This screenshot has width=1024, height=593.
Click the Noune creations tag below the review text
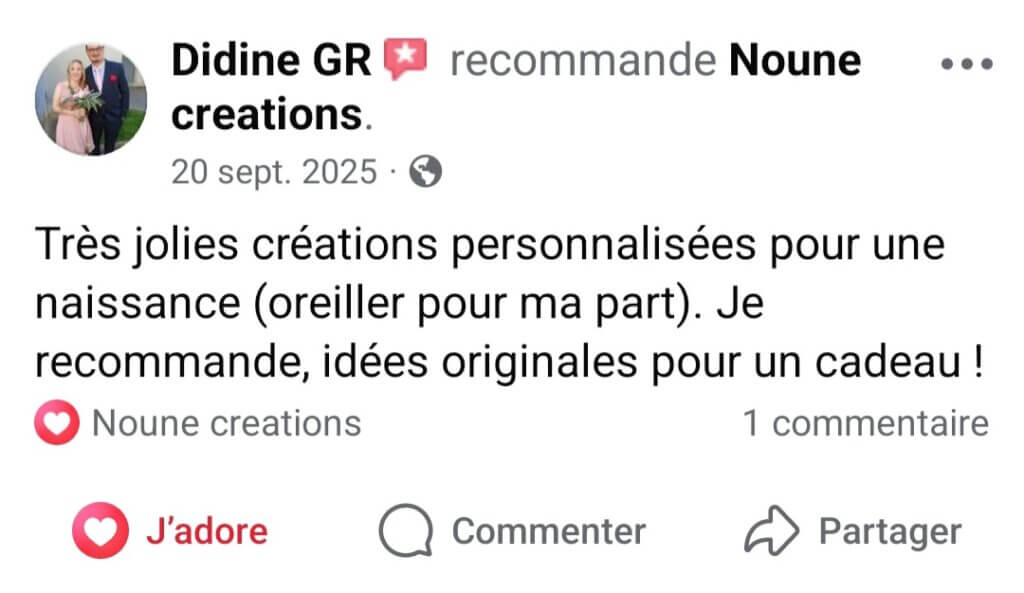[226, 422]
